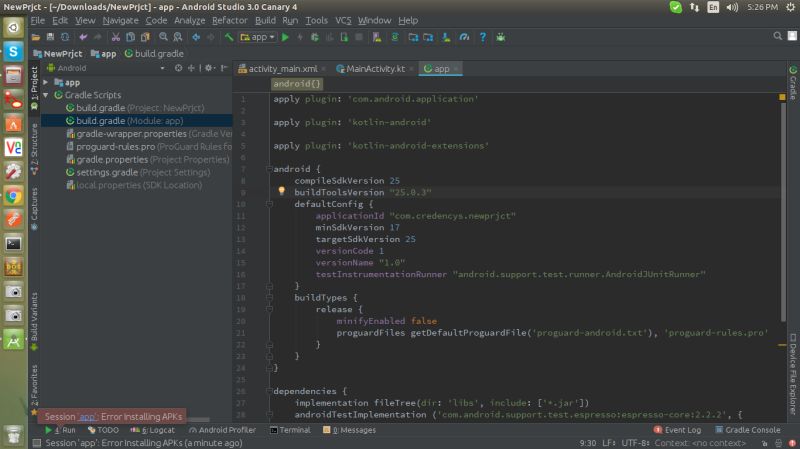Image resolution: width=800 pixels, height=449 pixels.
Task: Click the Back navigation arrow icon
Action: point(196,37)
